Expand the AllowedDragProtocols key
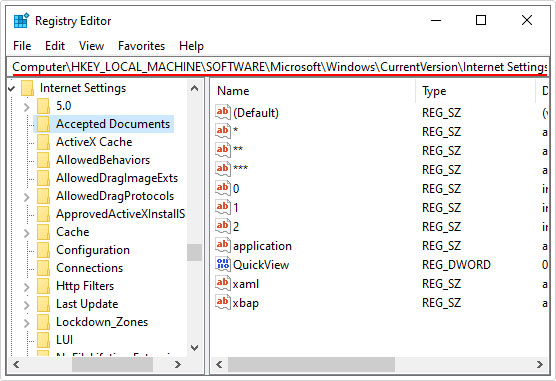 tap(27, 197)
